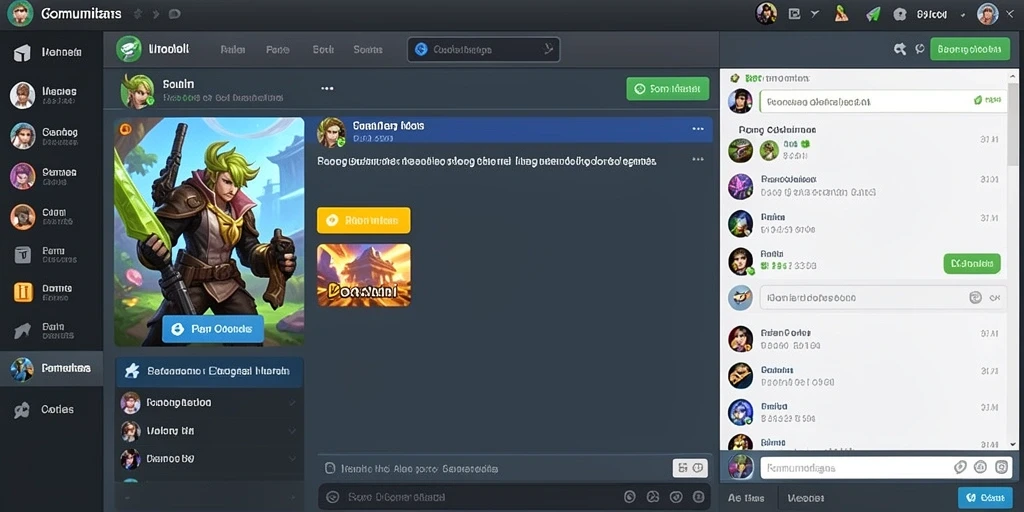
Task: Click the search icon beside green header button
Action: tap(900, 48)
